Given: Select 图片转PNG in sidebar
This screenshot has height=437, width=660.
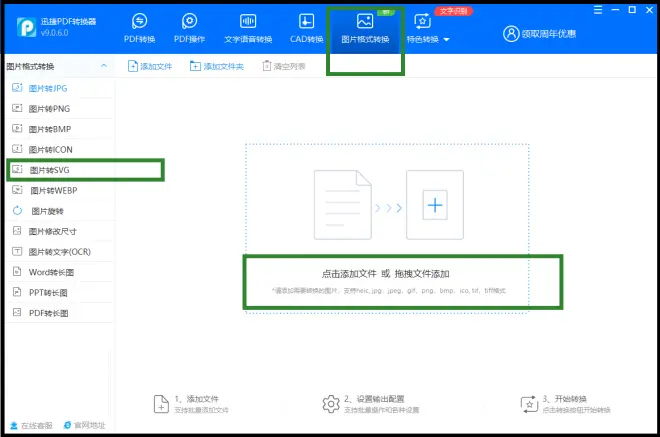Looking at the screenshot, I should coord(60,109).
